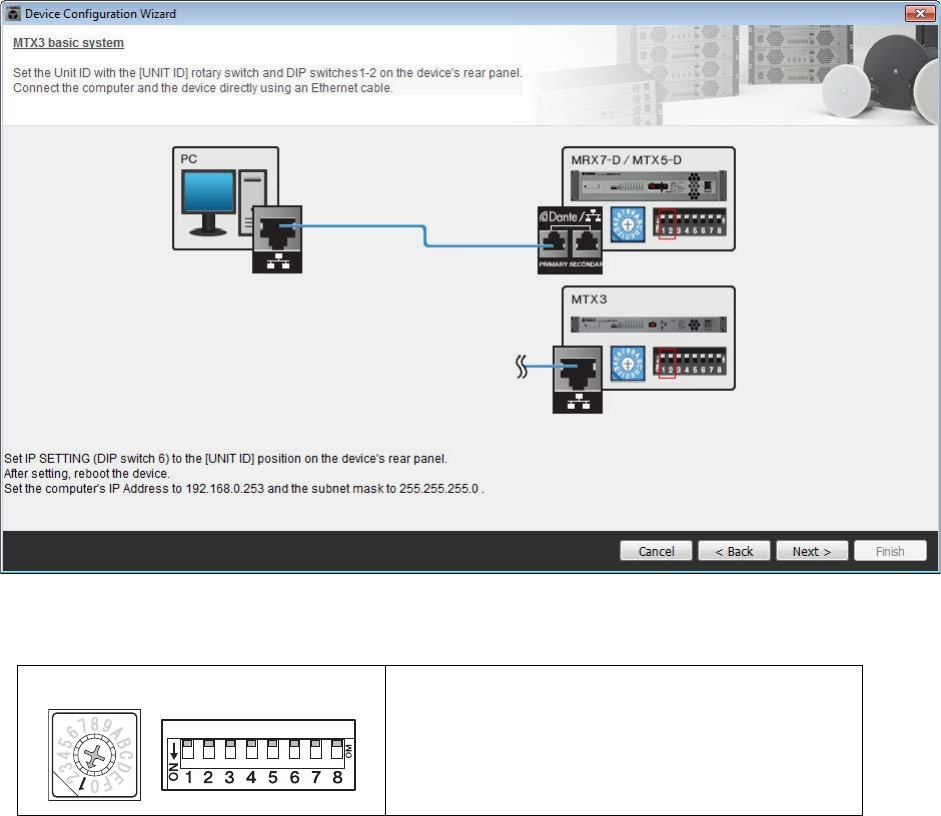Toggle DIP switch 7 in large diagram
The image size is (941, 816).
point(316,749)
